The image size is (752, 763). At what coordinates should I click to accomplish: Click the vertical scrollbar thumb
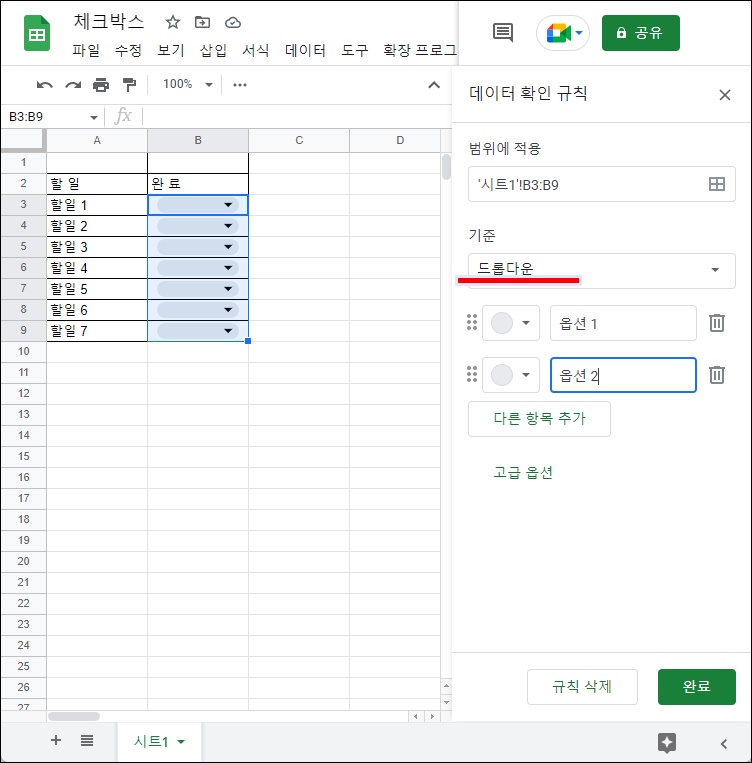(446, 167)
